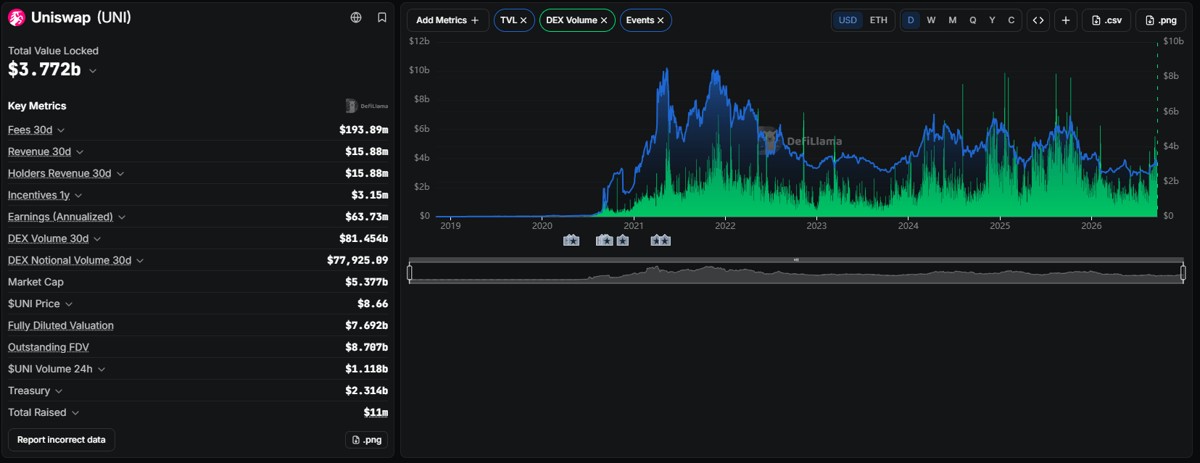This screenshot has height=463, width=1200.
Task: Switch chart denomination to ETH
Action: 878,20
